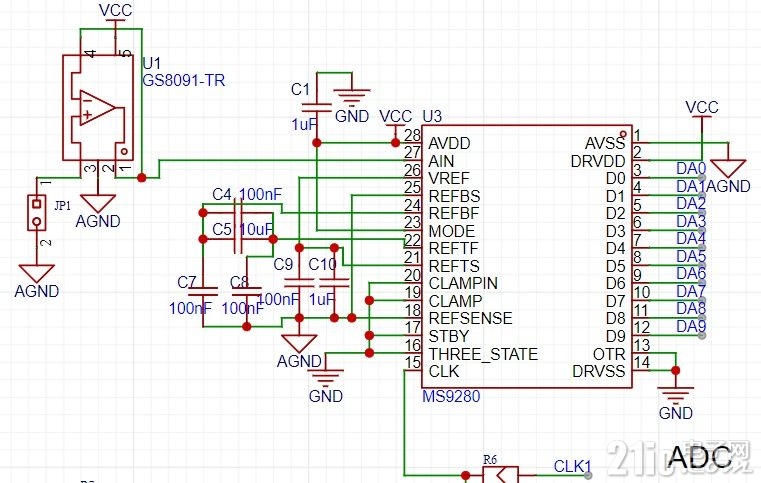Click the junction dot on AVDD wire near pin 28
The width and height of the screenshot is (761, 483).
395,143
